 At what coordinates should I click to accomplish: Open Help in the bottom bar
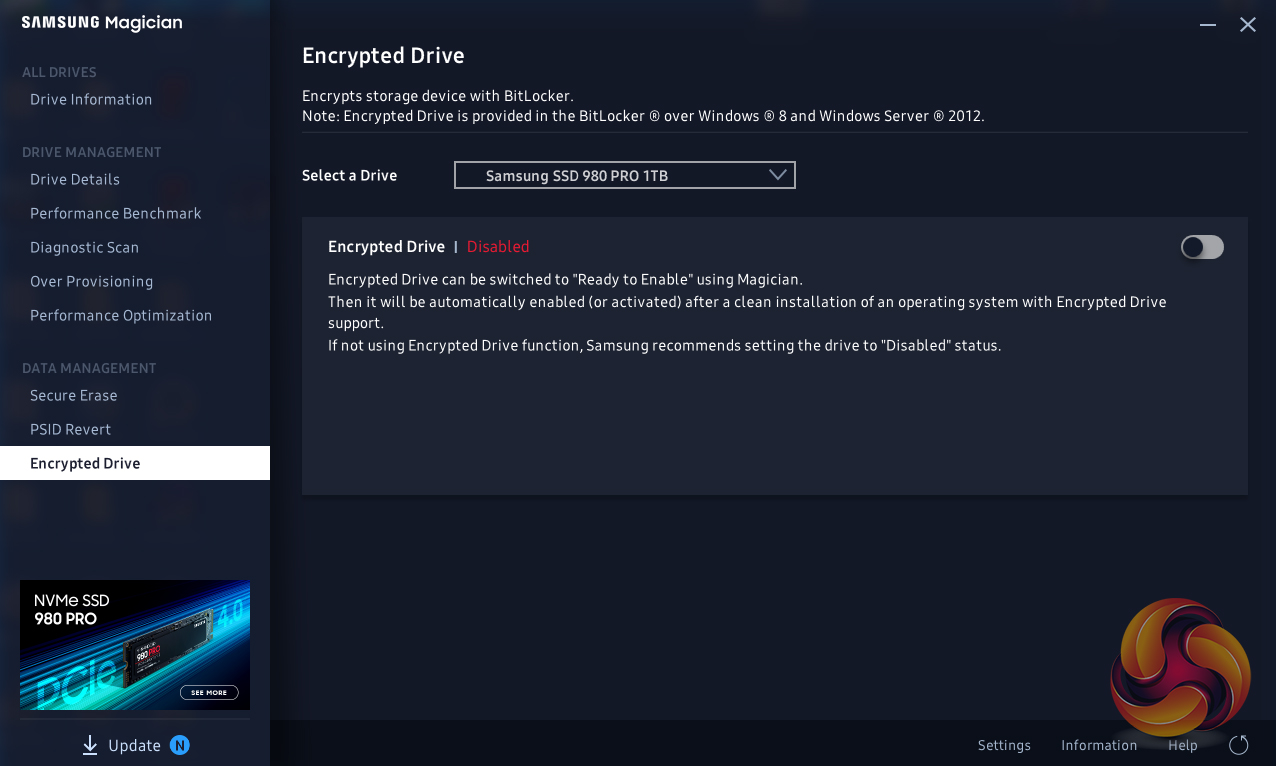[1183, 745]
